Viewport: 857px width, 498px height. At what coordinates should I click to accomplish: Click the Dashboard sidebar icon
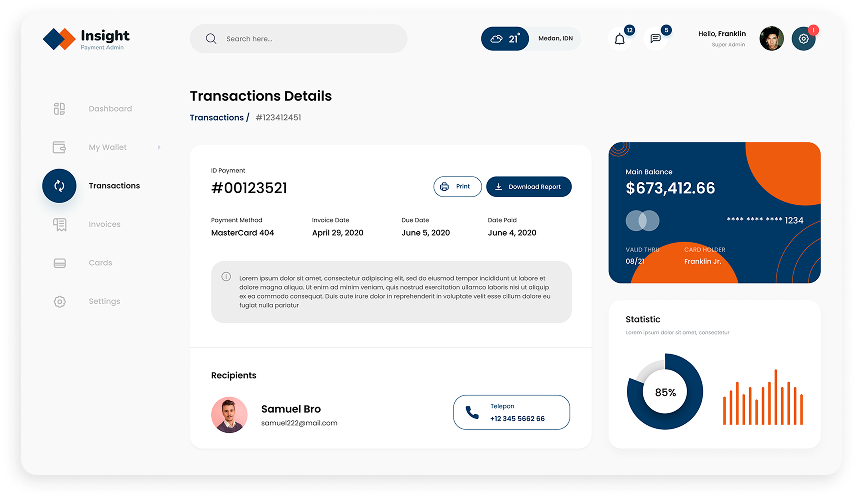pos(60,109)
